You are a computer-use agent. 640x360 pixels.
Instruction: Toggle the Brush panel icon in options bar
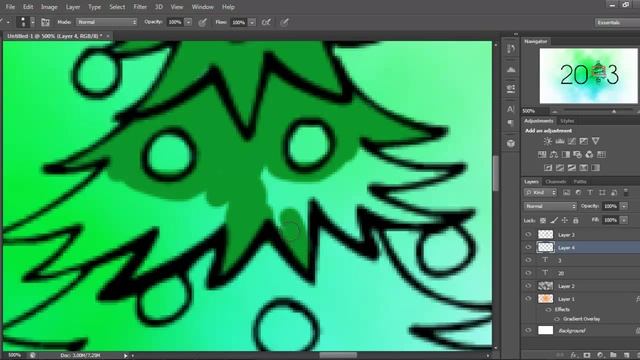pyautogui.click(x=45, y=22)
